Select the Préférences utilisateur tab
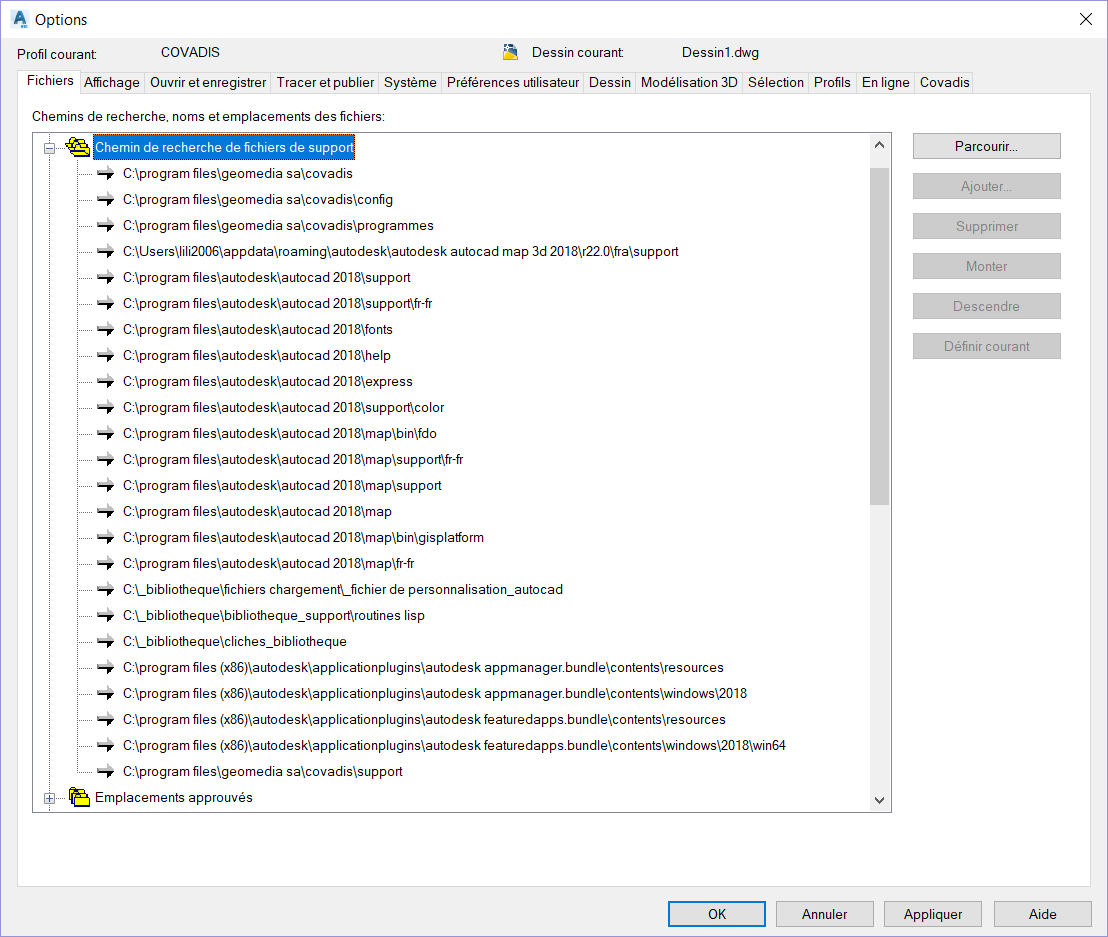The image size is (1108, 937). [x=513, y=83]
